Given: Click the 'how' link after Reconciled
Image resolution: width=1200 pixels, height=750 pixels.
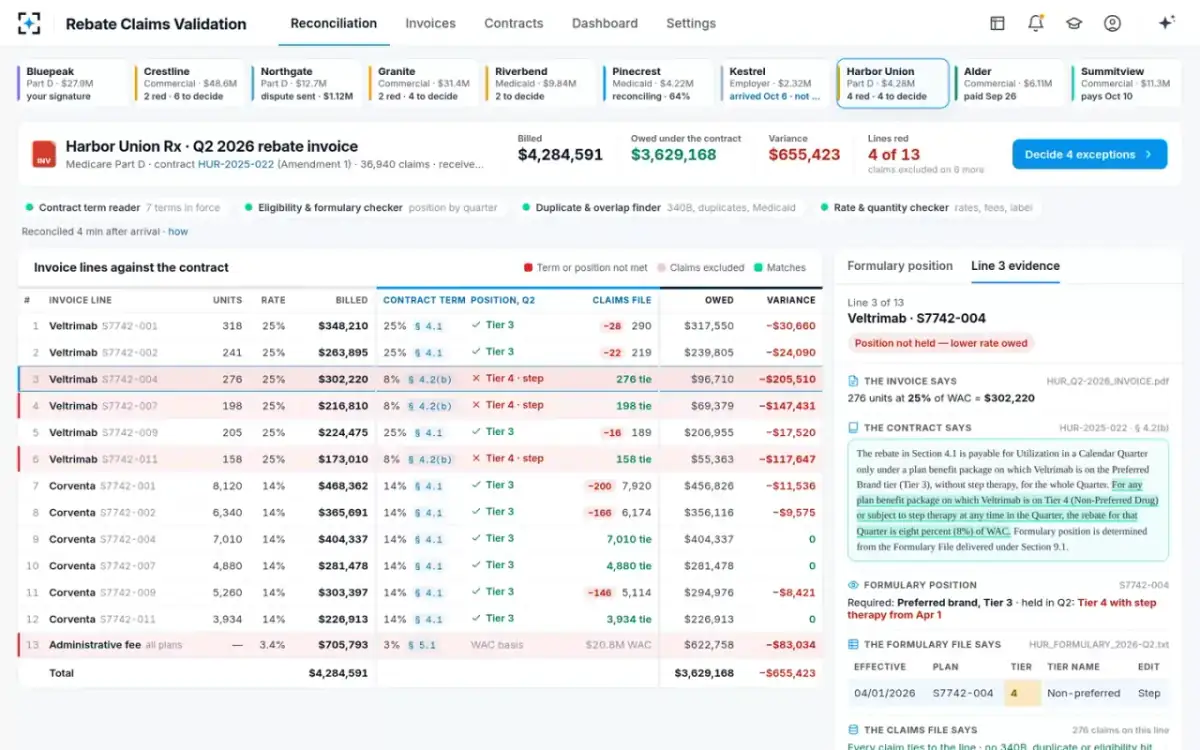Looking at the screenshot, I should coord(178,231).
